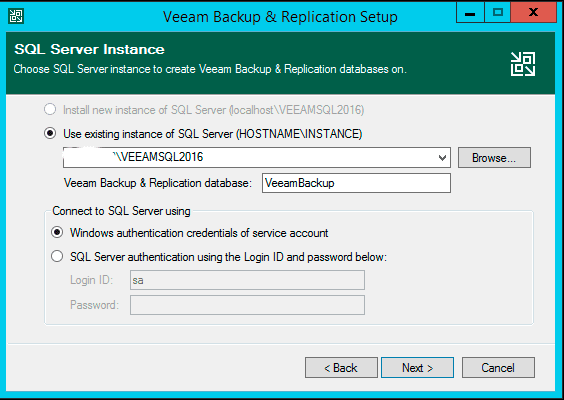Go to the previous step with Back
The height and width of the screenshot is (400, 564).
(x=341, y=368)
